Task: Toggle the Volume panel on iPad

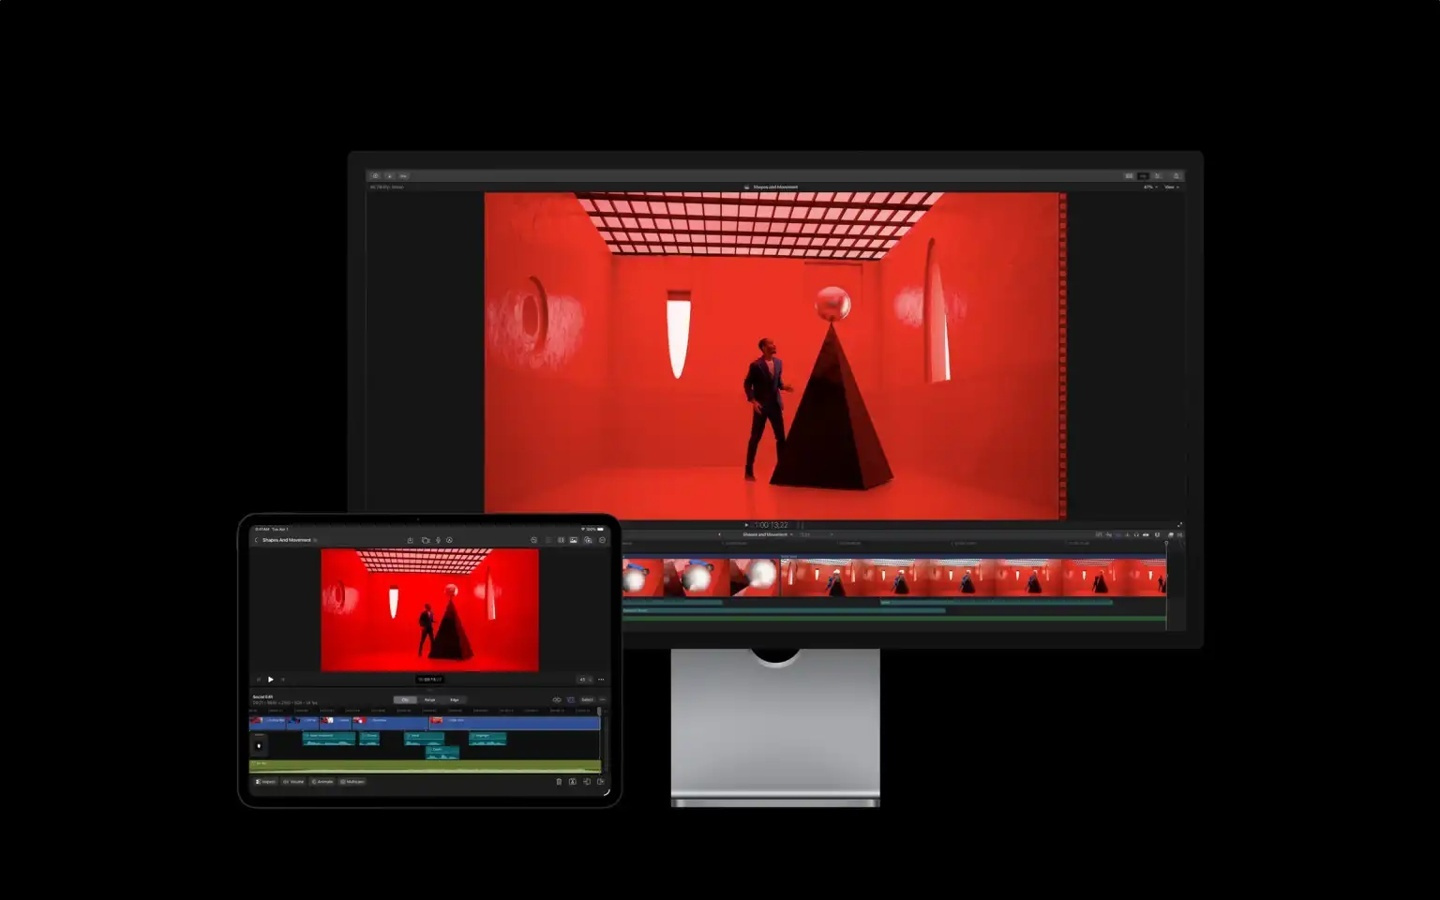Action: click(x=294, y=782)
